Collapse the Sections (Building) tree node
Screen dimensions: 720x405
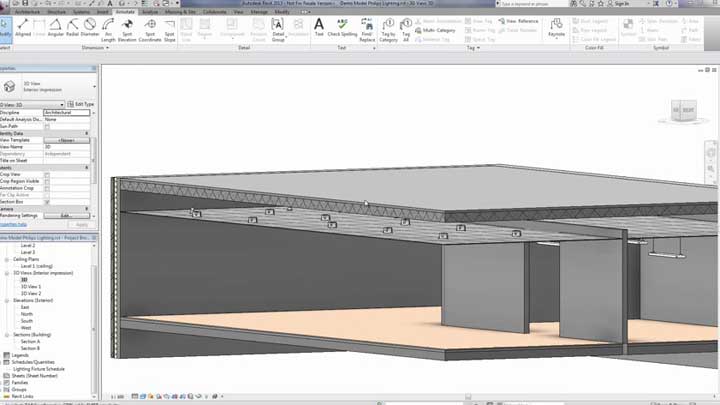click(6, 333)
